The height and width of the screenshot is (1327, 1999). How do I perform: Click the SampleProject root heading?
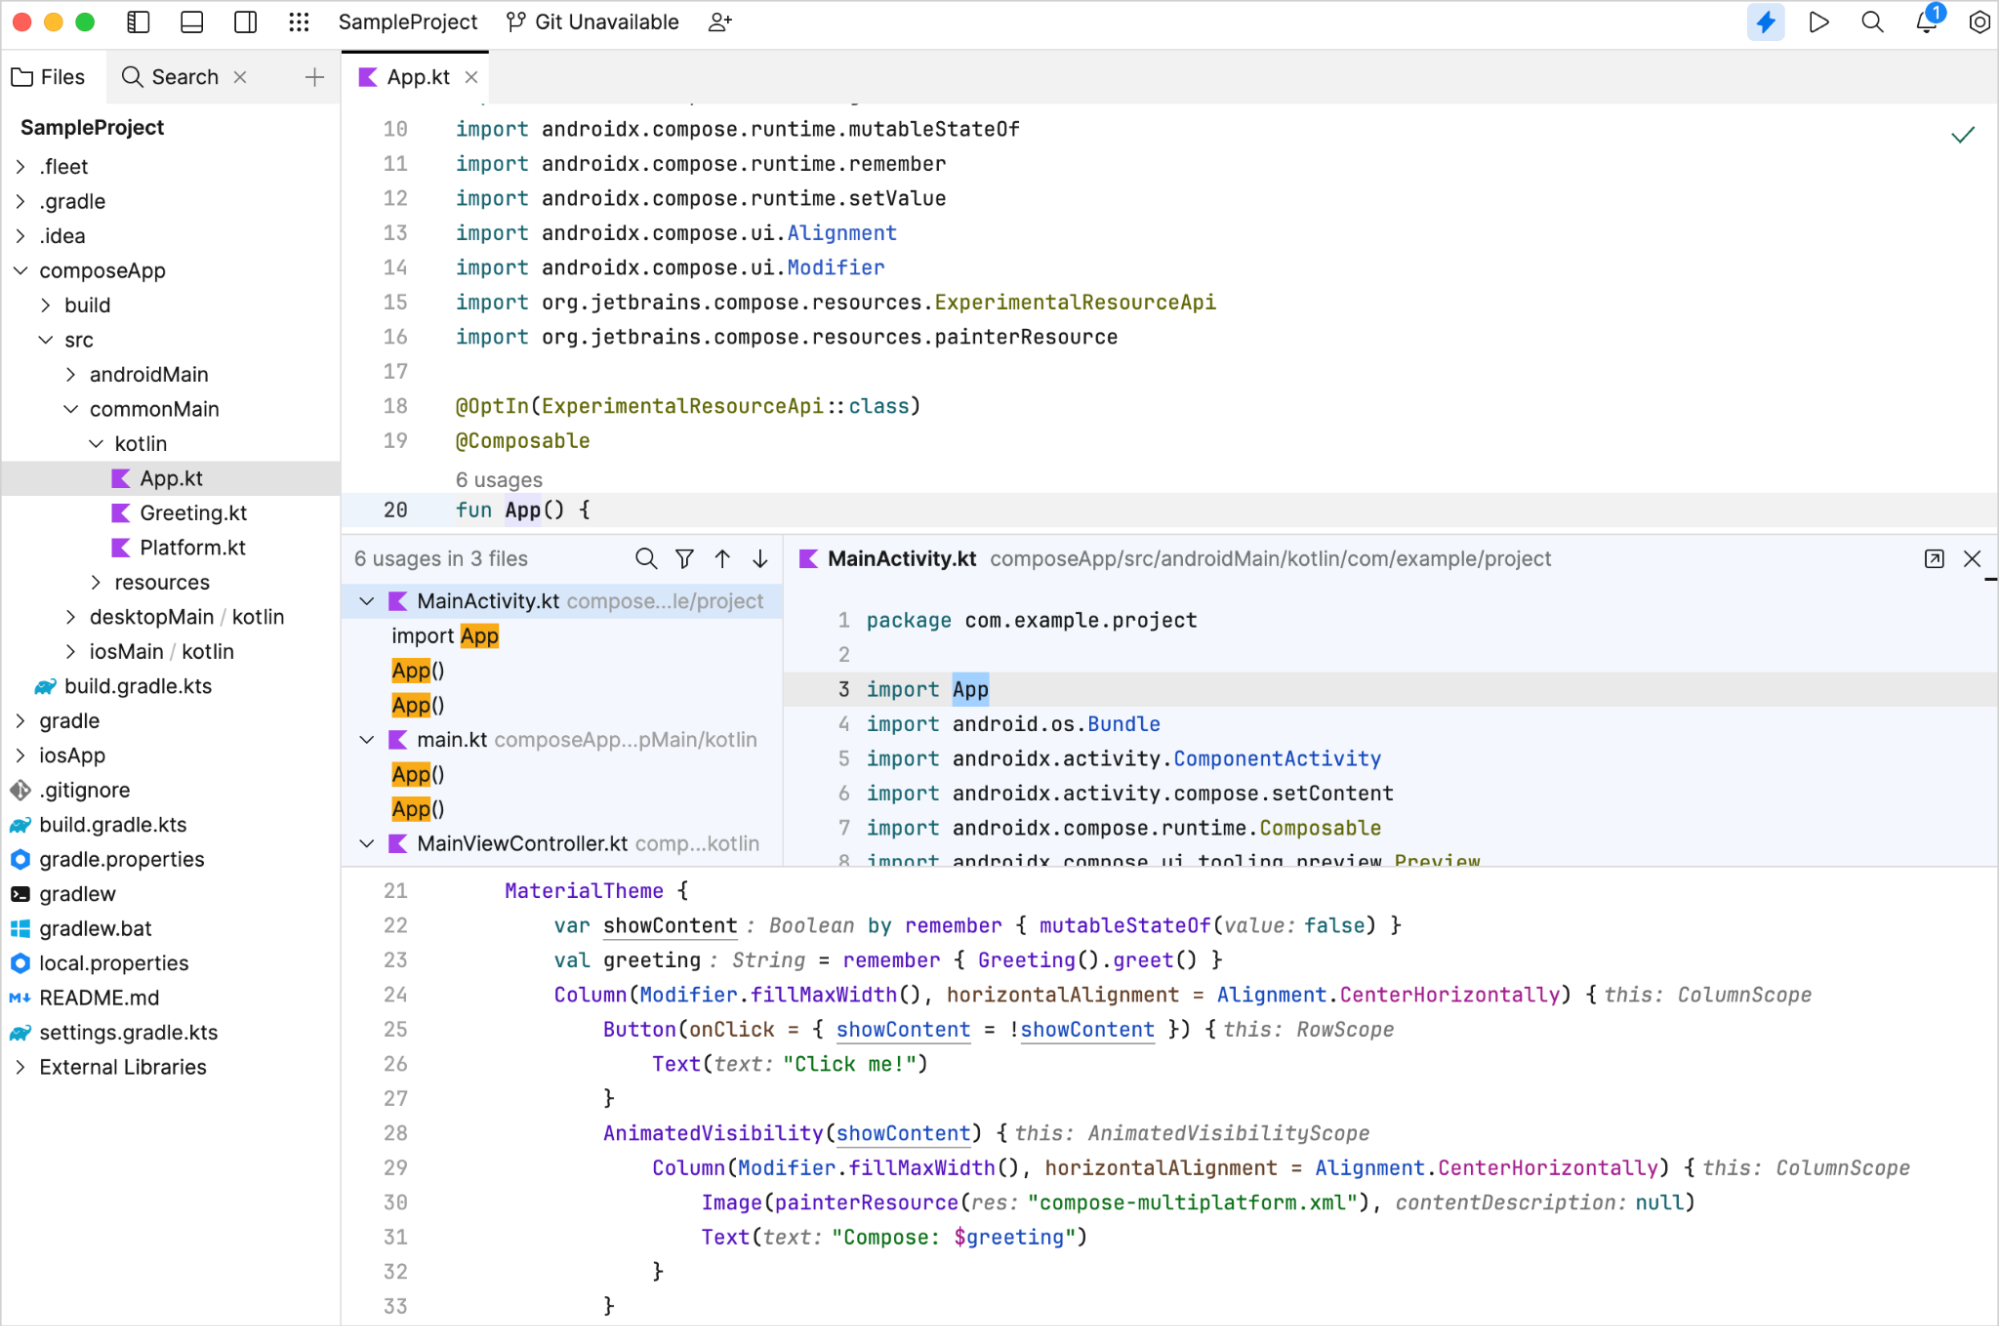click(92, 127)
